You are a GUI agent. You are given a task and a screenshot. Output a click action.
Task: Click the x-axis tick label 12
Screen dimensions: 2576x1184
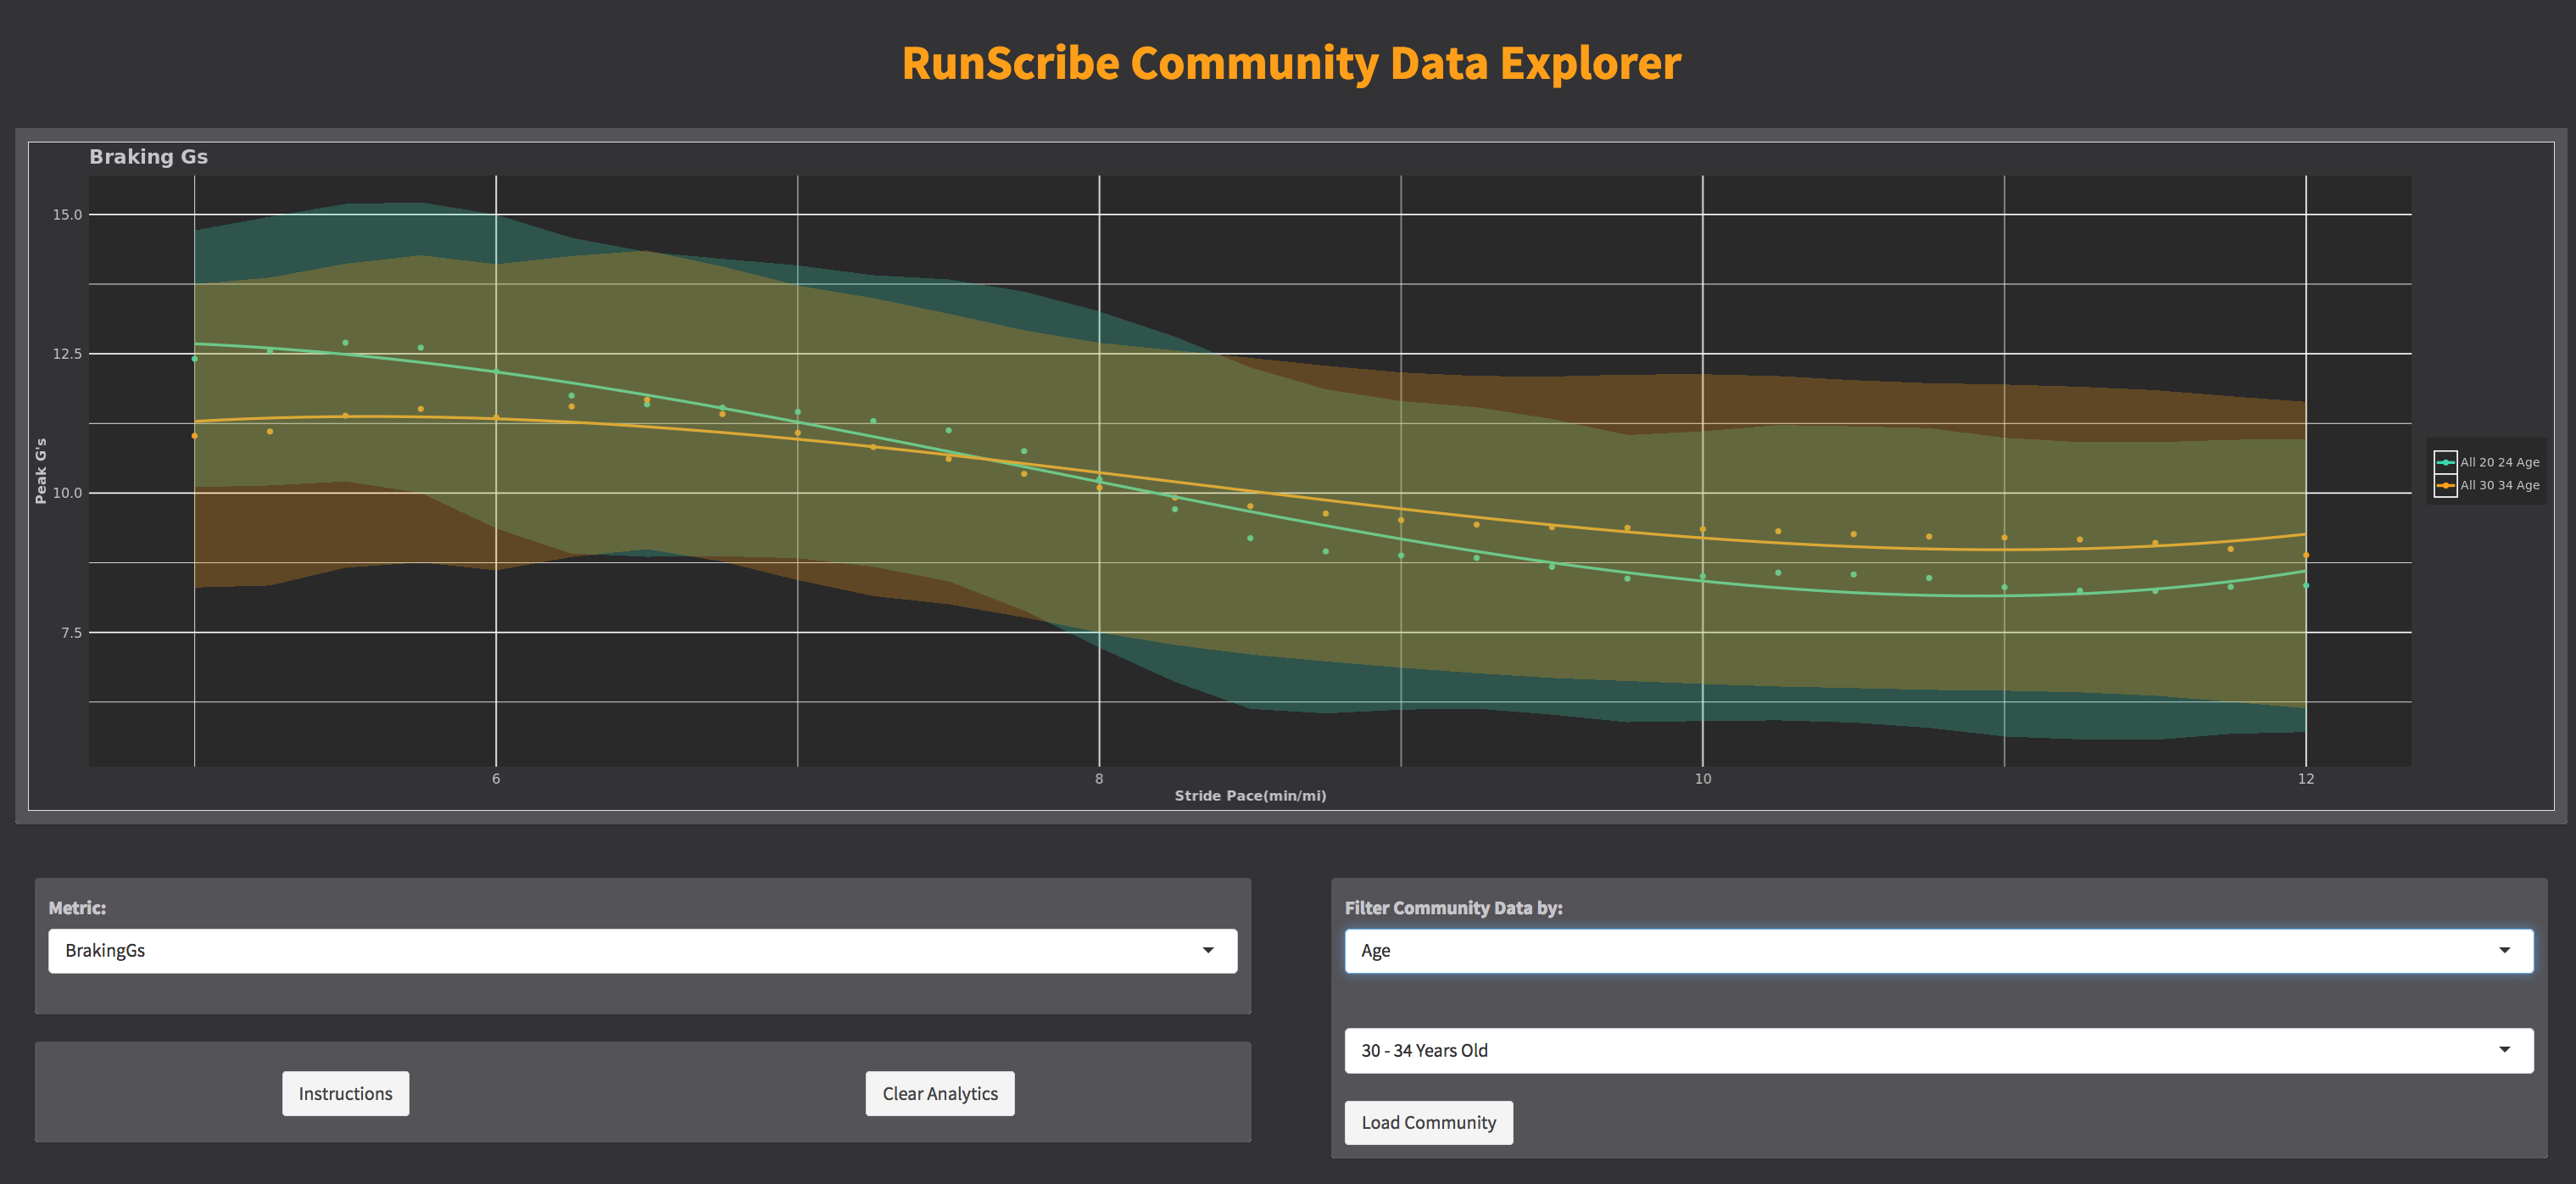(x=2305, y=779)
